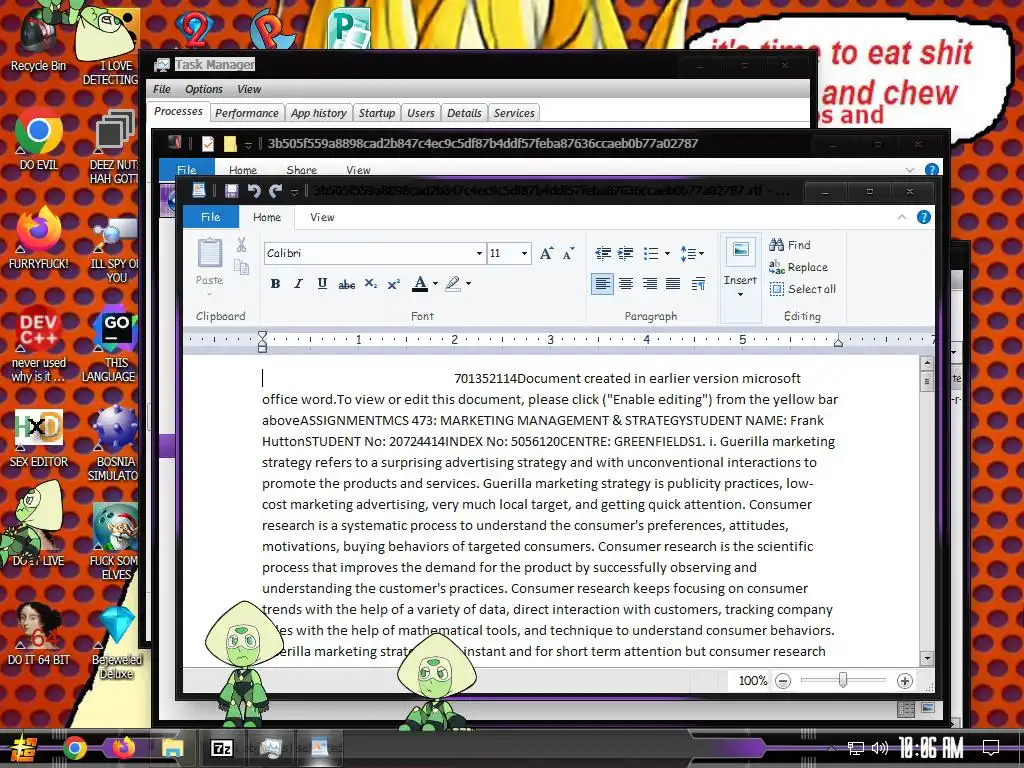
Task: Open 7-Zip from the taskbar
Action: pyautogui.click(x=221, y=748)
